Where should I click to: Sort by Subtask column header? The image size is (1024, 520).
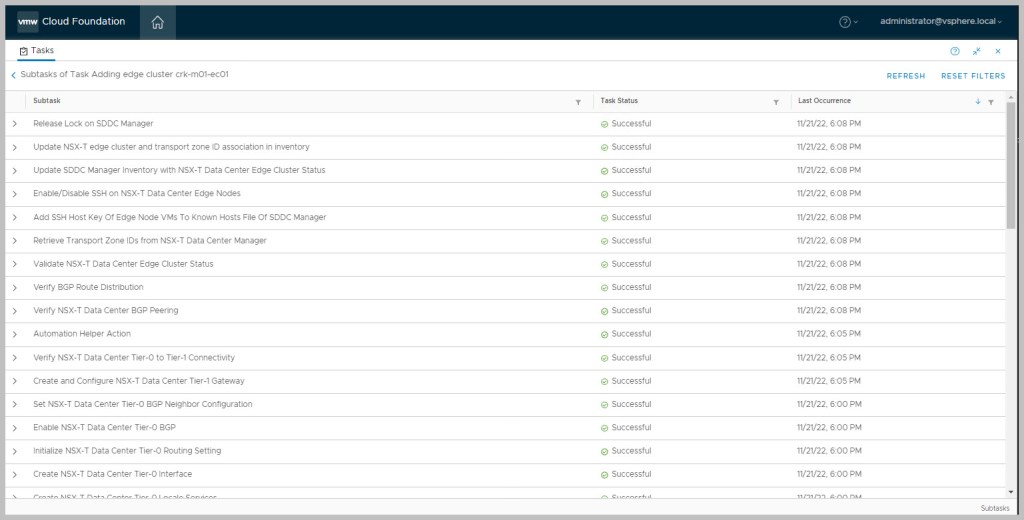click(x=47, y=101)
